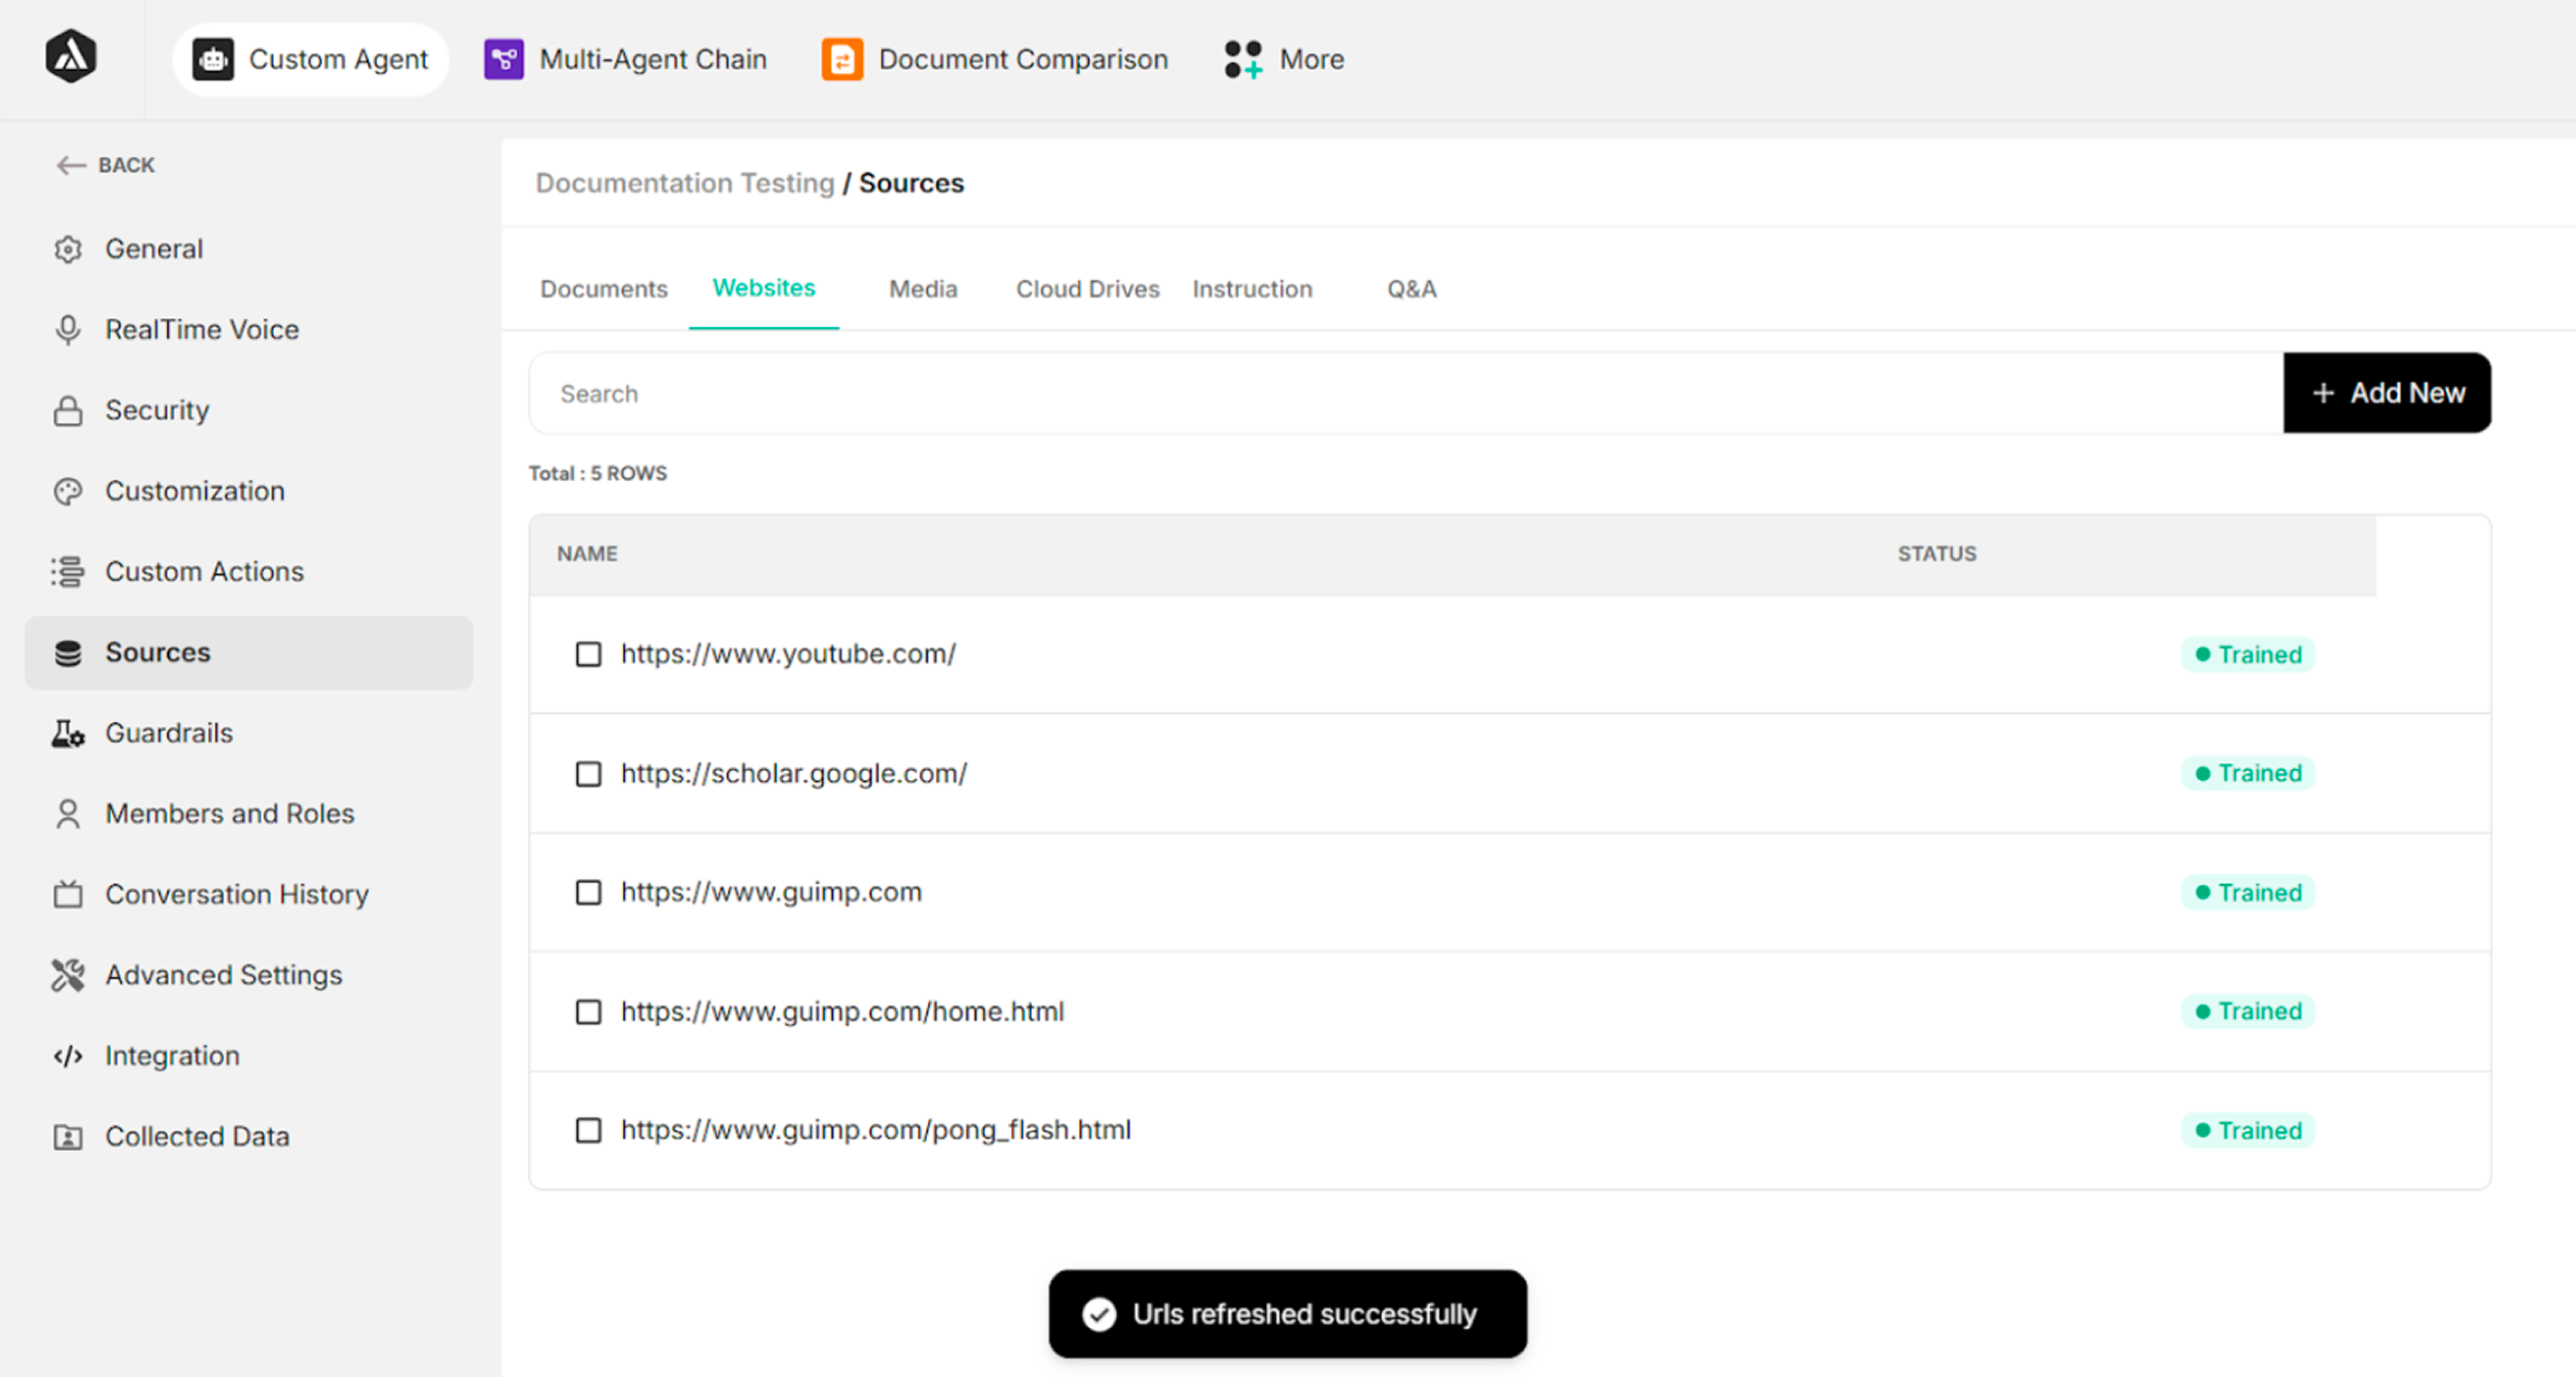Image resolution: width=2576 pixels, height=1377 pixels.
Task: Go back using the BACK link
Action: 106,165
